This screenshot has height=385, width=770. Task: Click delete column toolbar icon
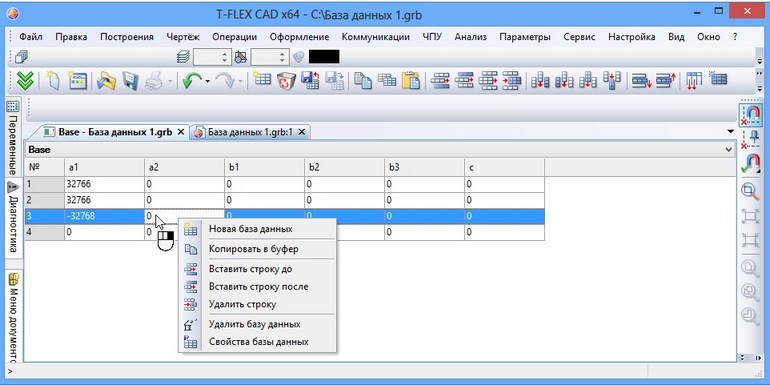click(x=612, y=81)
